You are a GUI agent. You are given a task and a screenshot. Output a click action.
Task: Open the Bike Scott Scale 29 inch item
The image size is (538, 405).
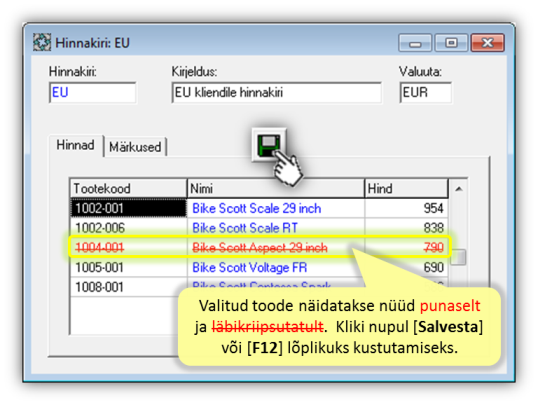tap(257, 208)
